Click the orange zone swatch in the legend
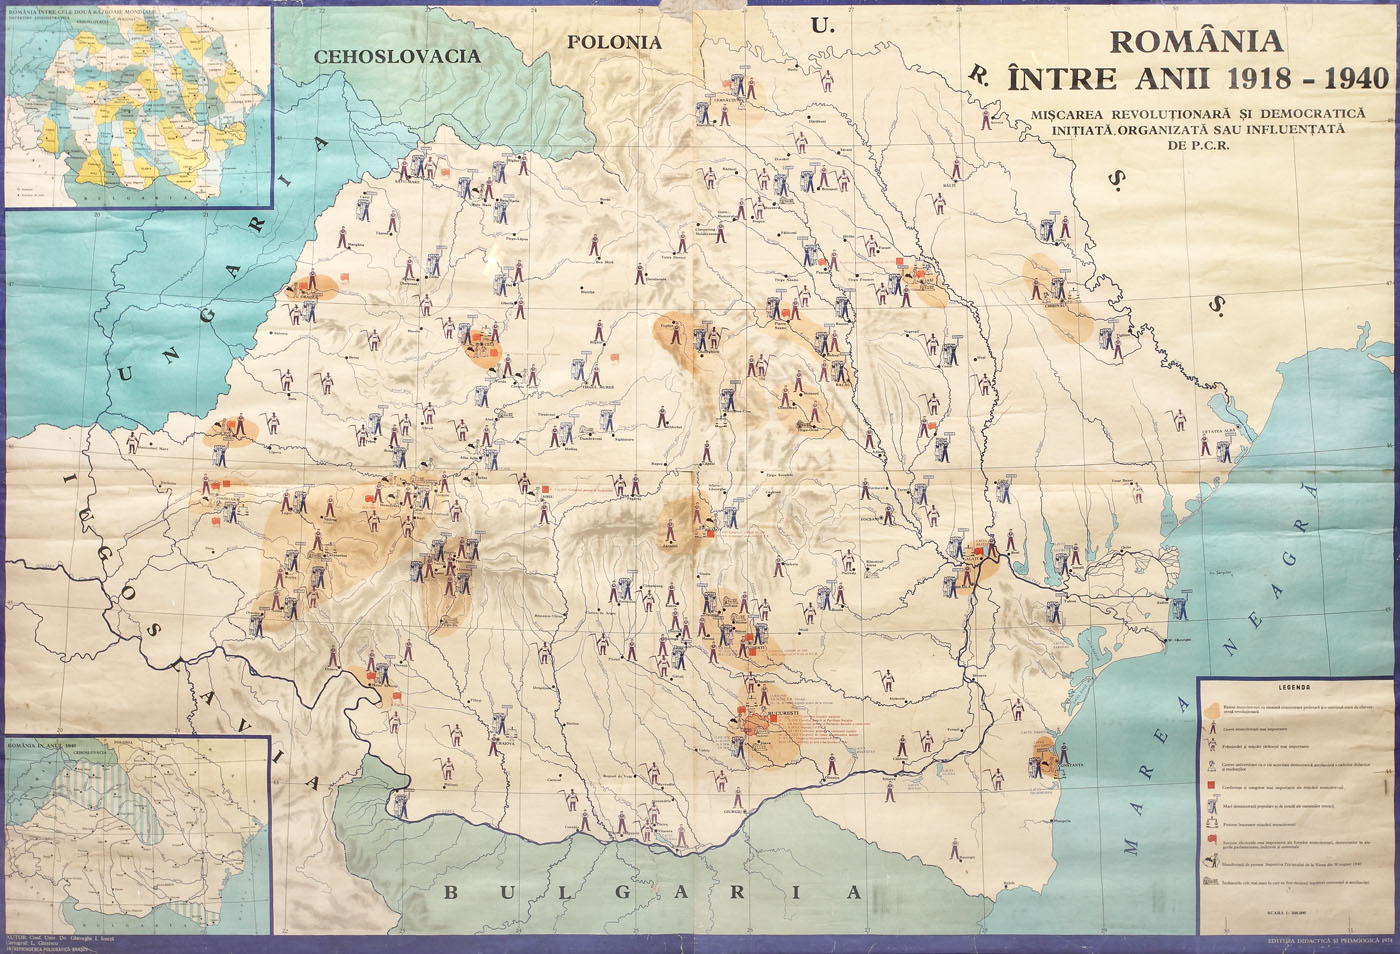Viewport: 1400px width, 954px height. (x=1213, y=711)
